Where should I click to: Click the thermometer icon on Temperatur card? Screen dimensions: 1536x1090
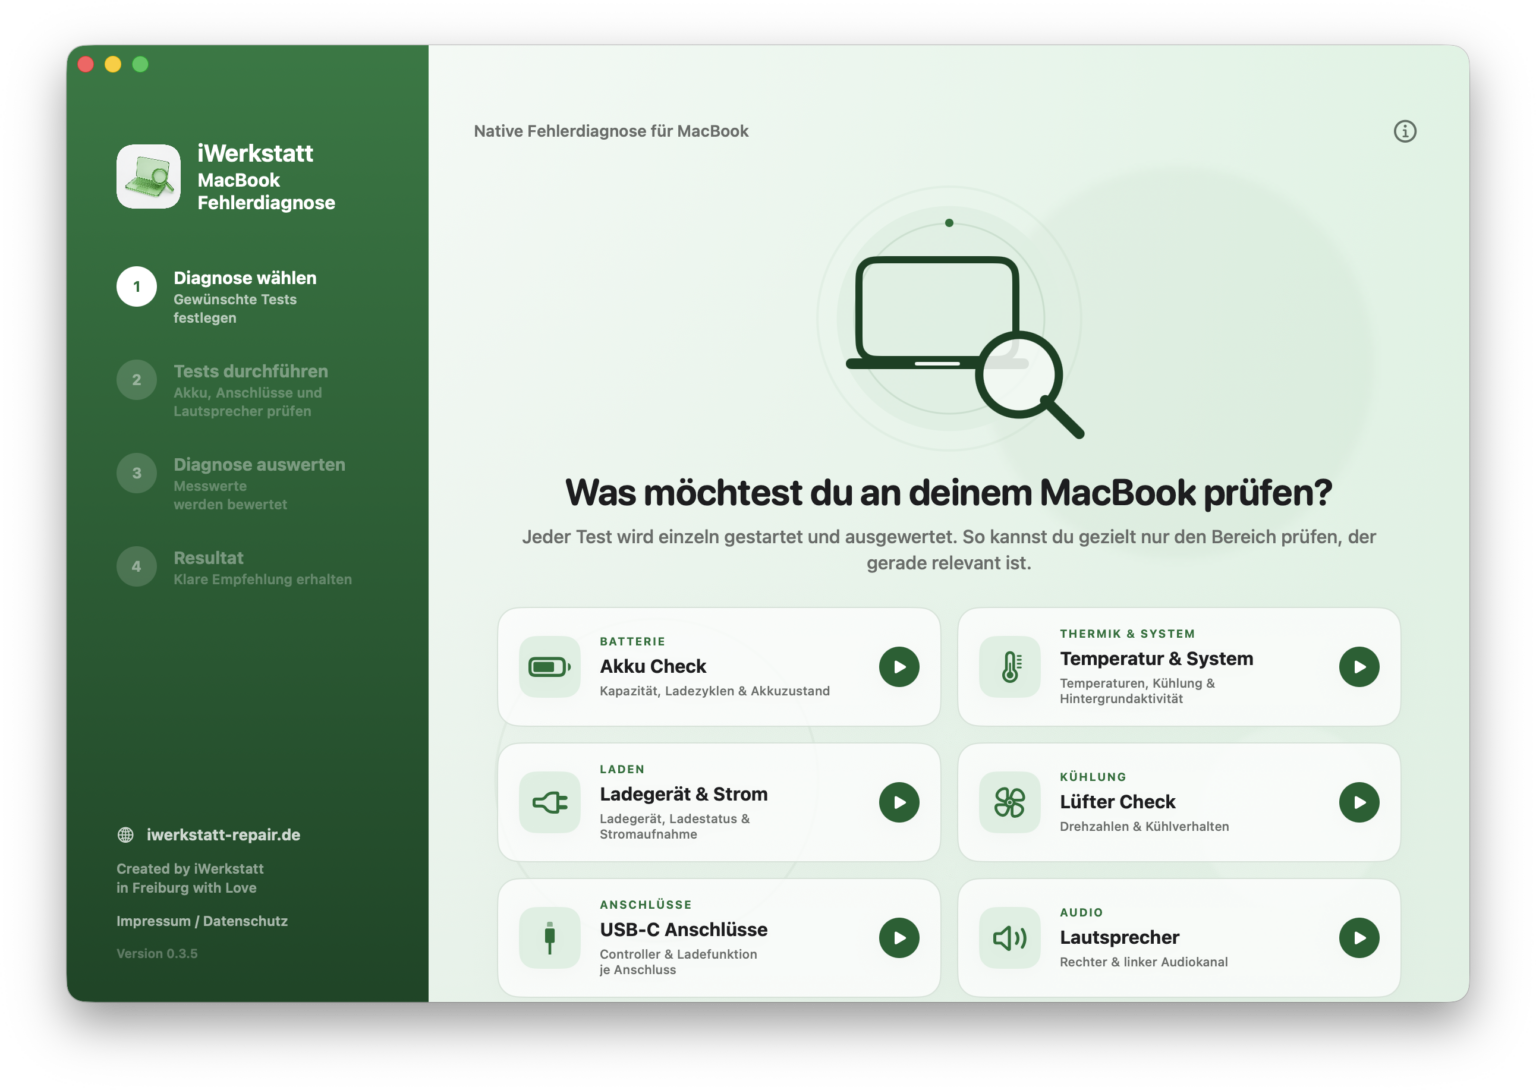point(1010,667)
